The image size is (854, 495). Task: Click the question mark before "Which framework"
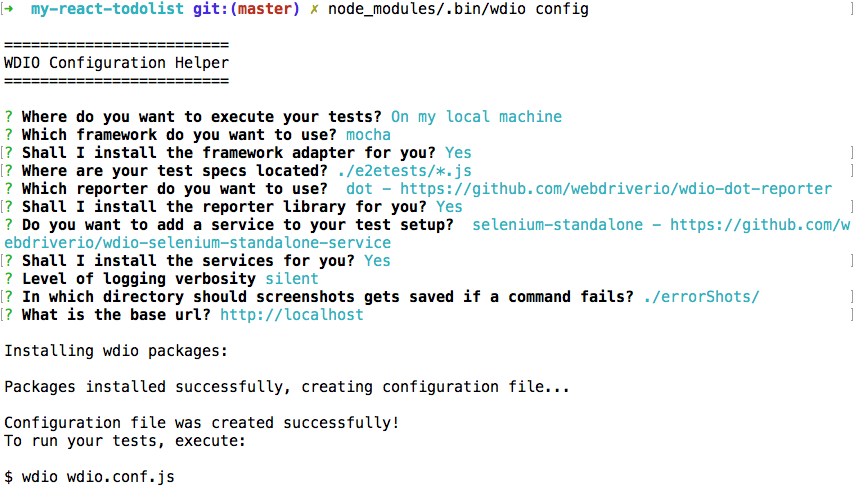9,135
